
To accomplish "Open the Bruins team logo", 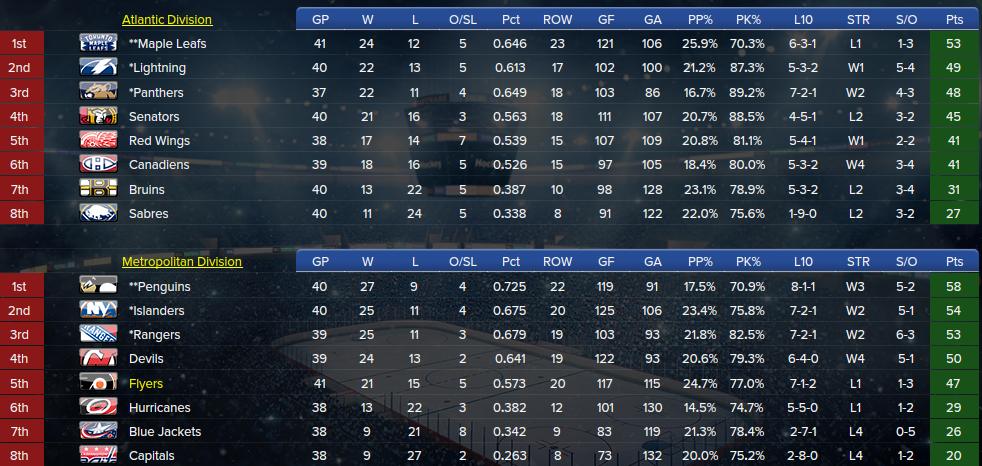I will (98, 189).
